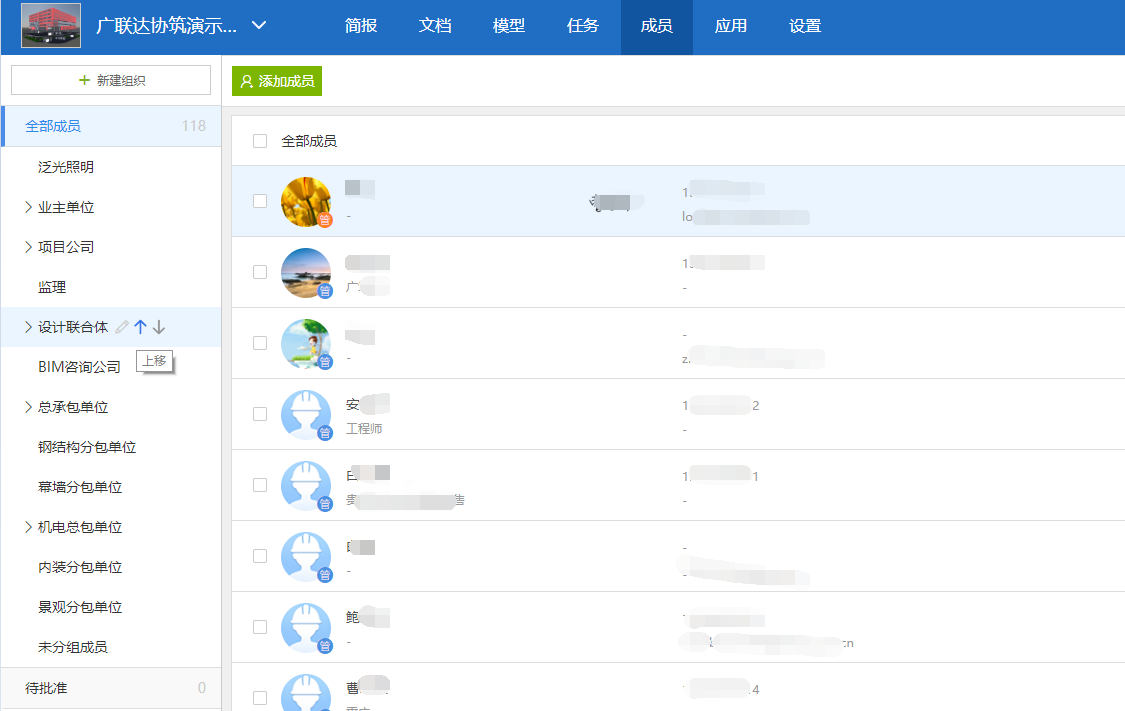Click the move-down arrow beside 设计联合体
This screenshot has height=711, width=1125.
point(159,327)
